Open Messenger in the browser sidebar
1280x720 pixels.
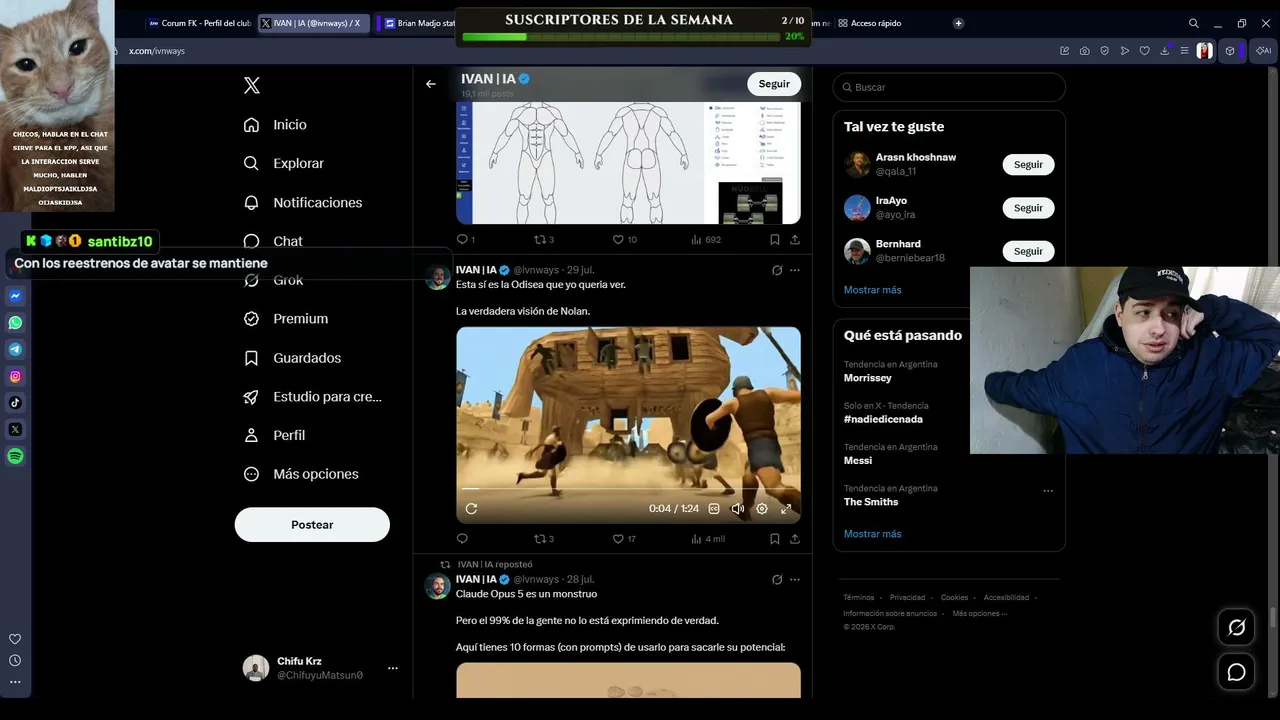(15, 297)
